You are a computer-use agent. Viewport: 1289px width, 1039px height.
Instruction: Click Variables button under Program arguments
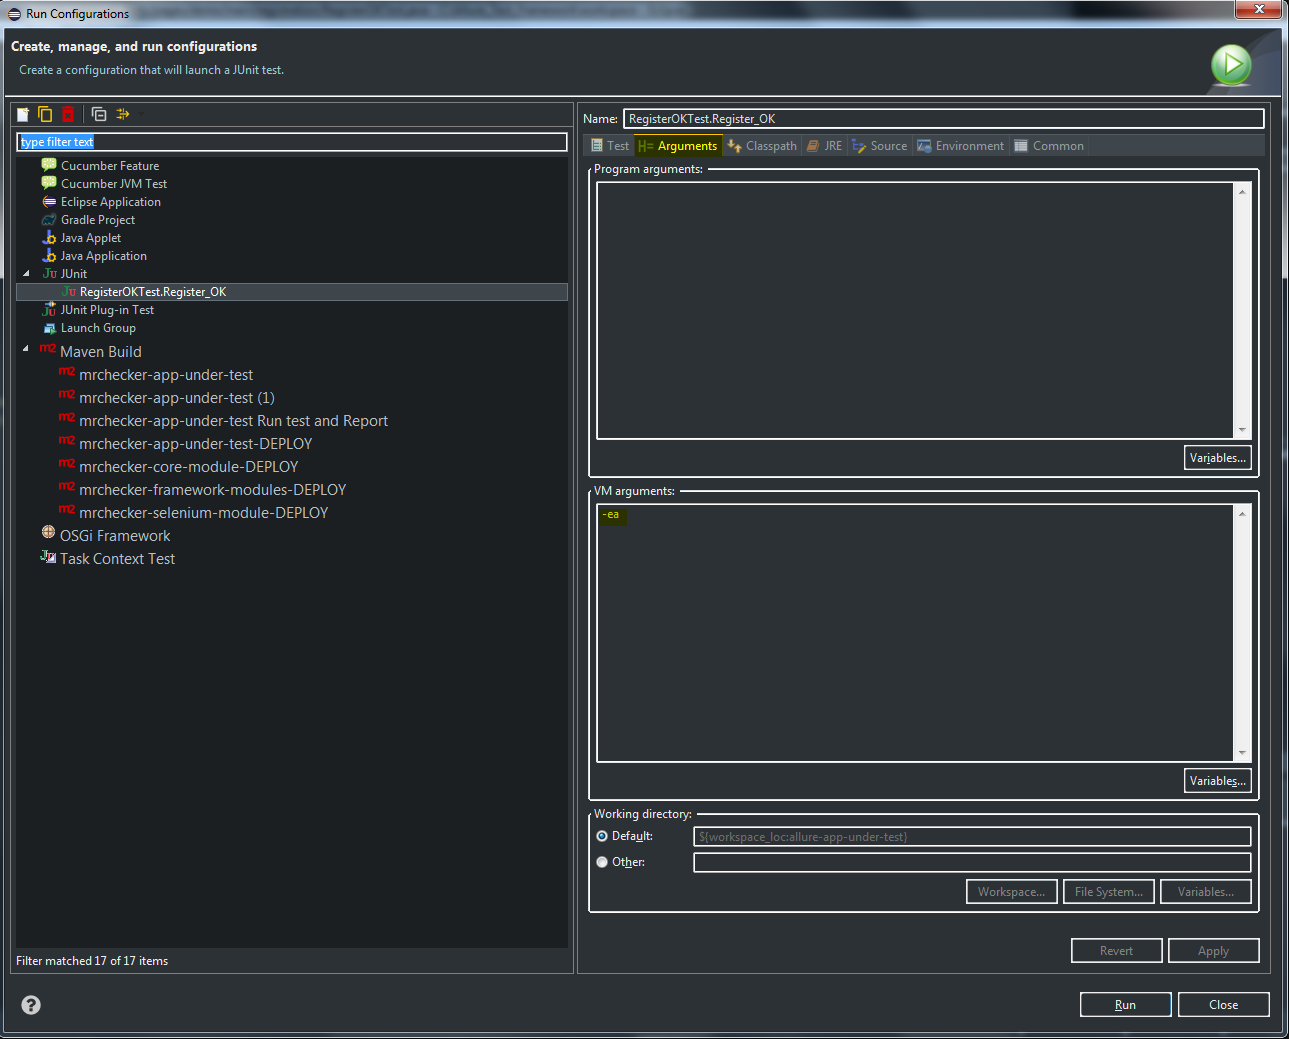1217,458
